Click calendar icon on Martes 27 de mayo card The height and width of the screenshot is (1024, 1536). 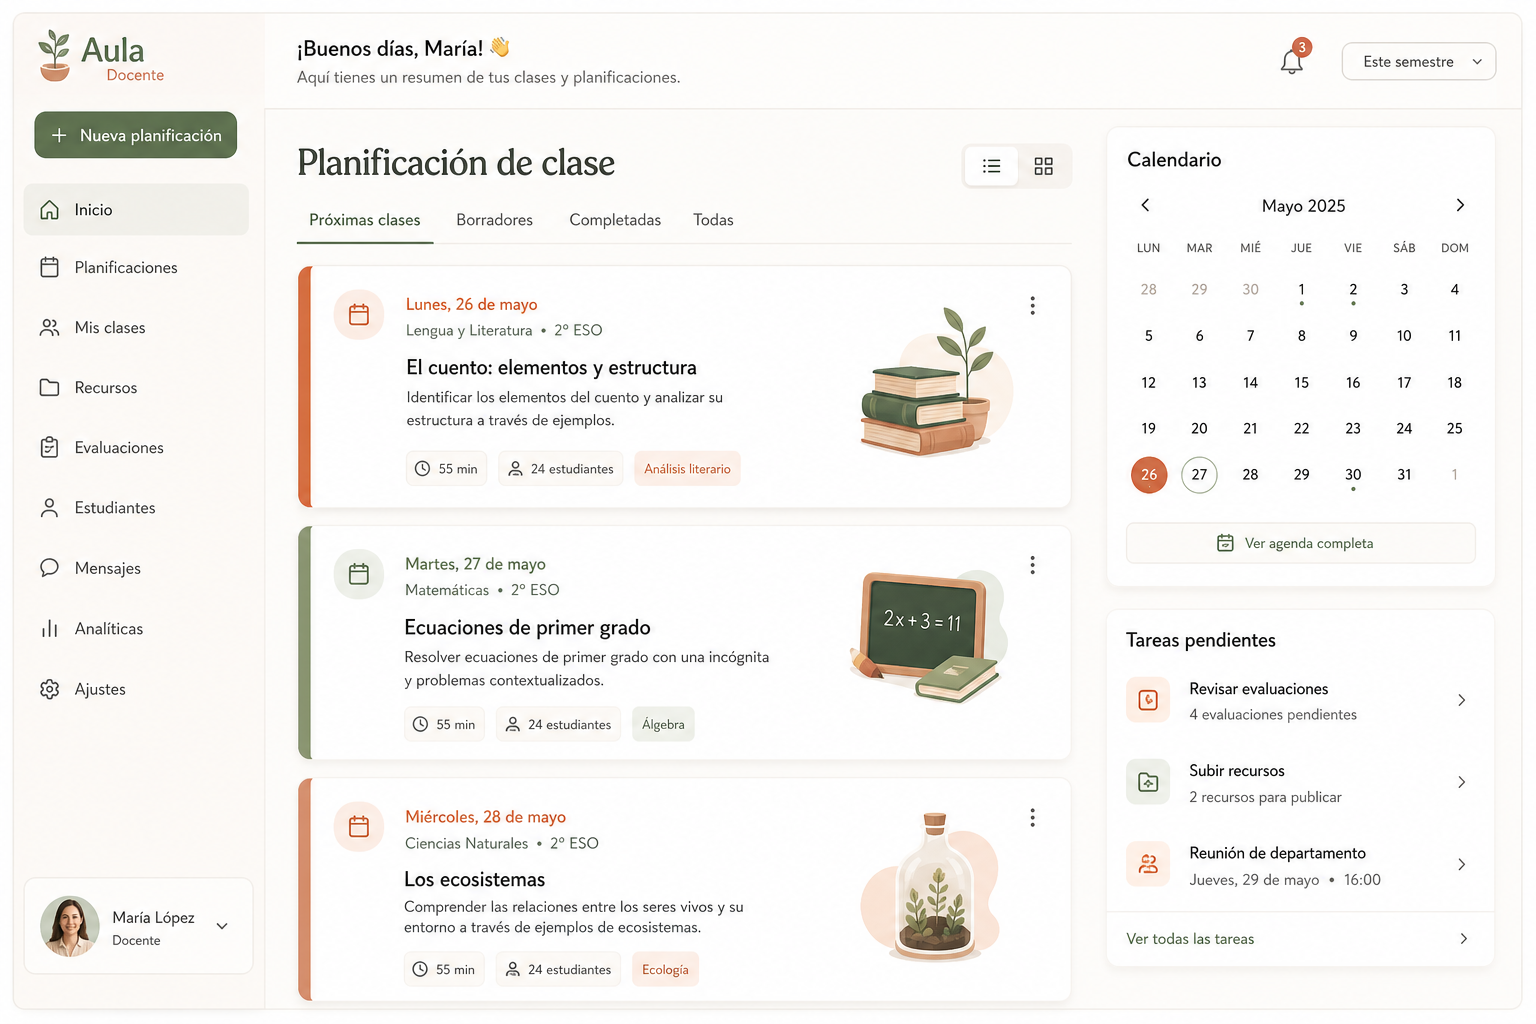pyautogui.click(x=359, y=574)
